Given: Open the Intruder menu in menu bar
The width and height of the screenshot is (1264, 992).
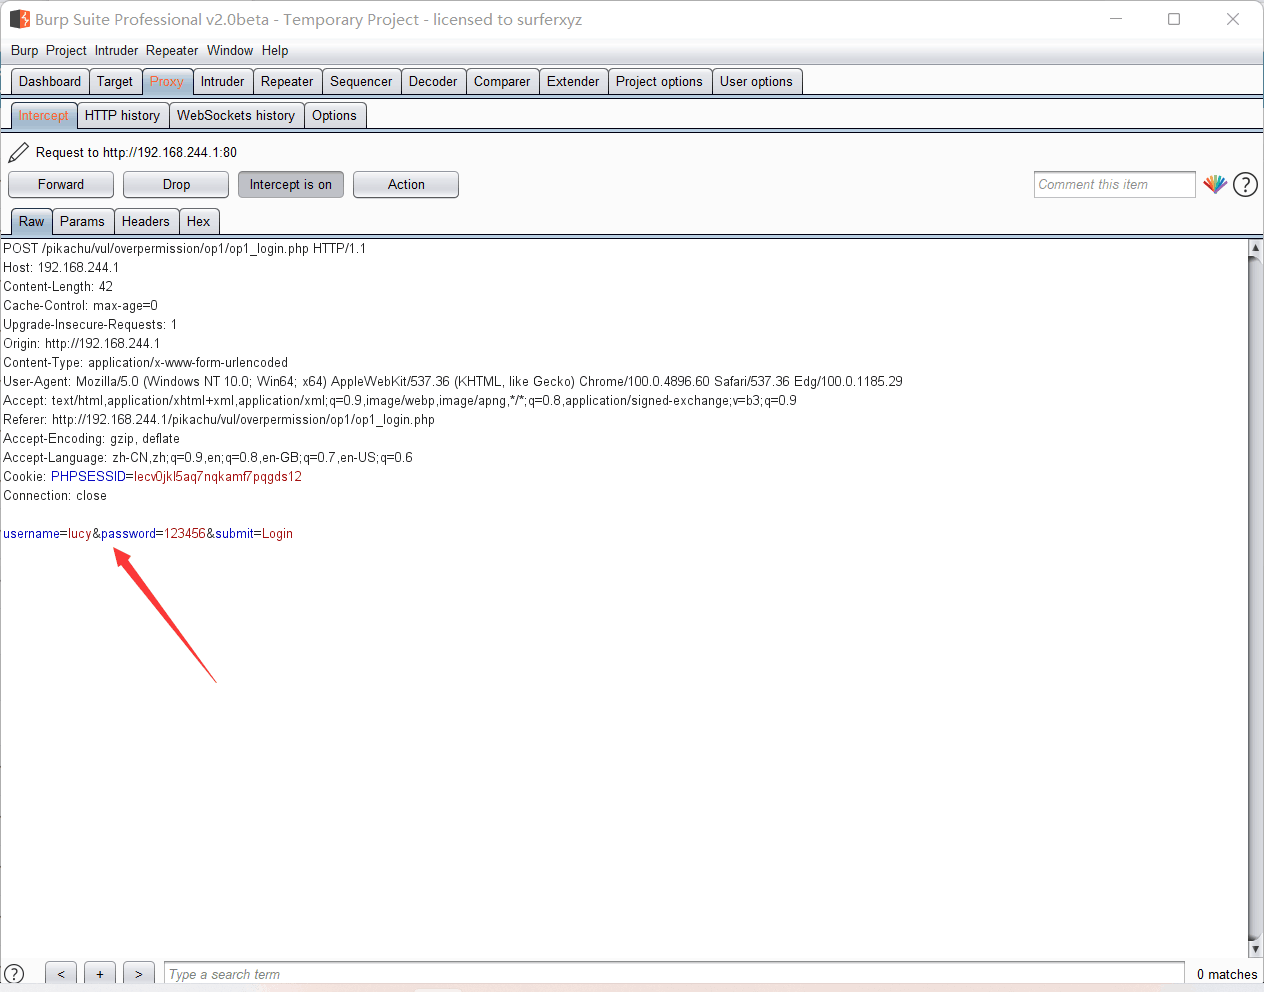Looking at the screenshot, I should click(116, 50).
